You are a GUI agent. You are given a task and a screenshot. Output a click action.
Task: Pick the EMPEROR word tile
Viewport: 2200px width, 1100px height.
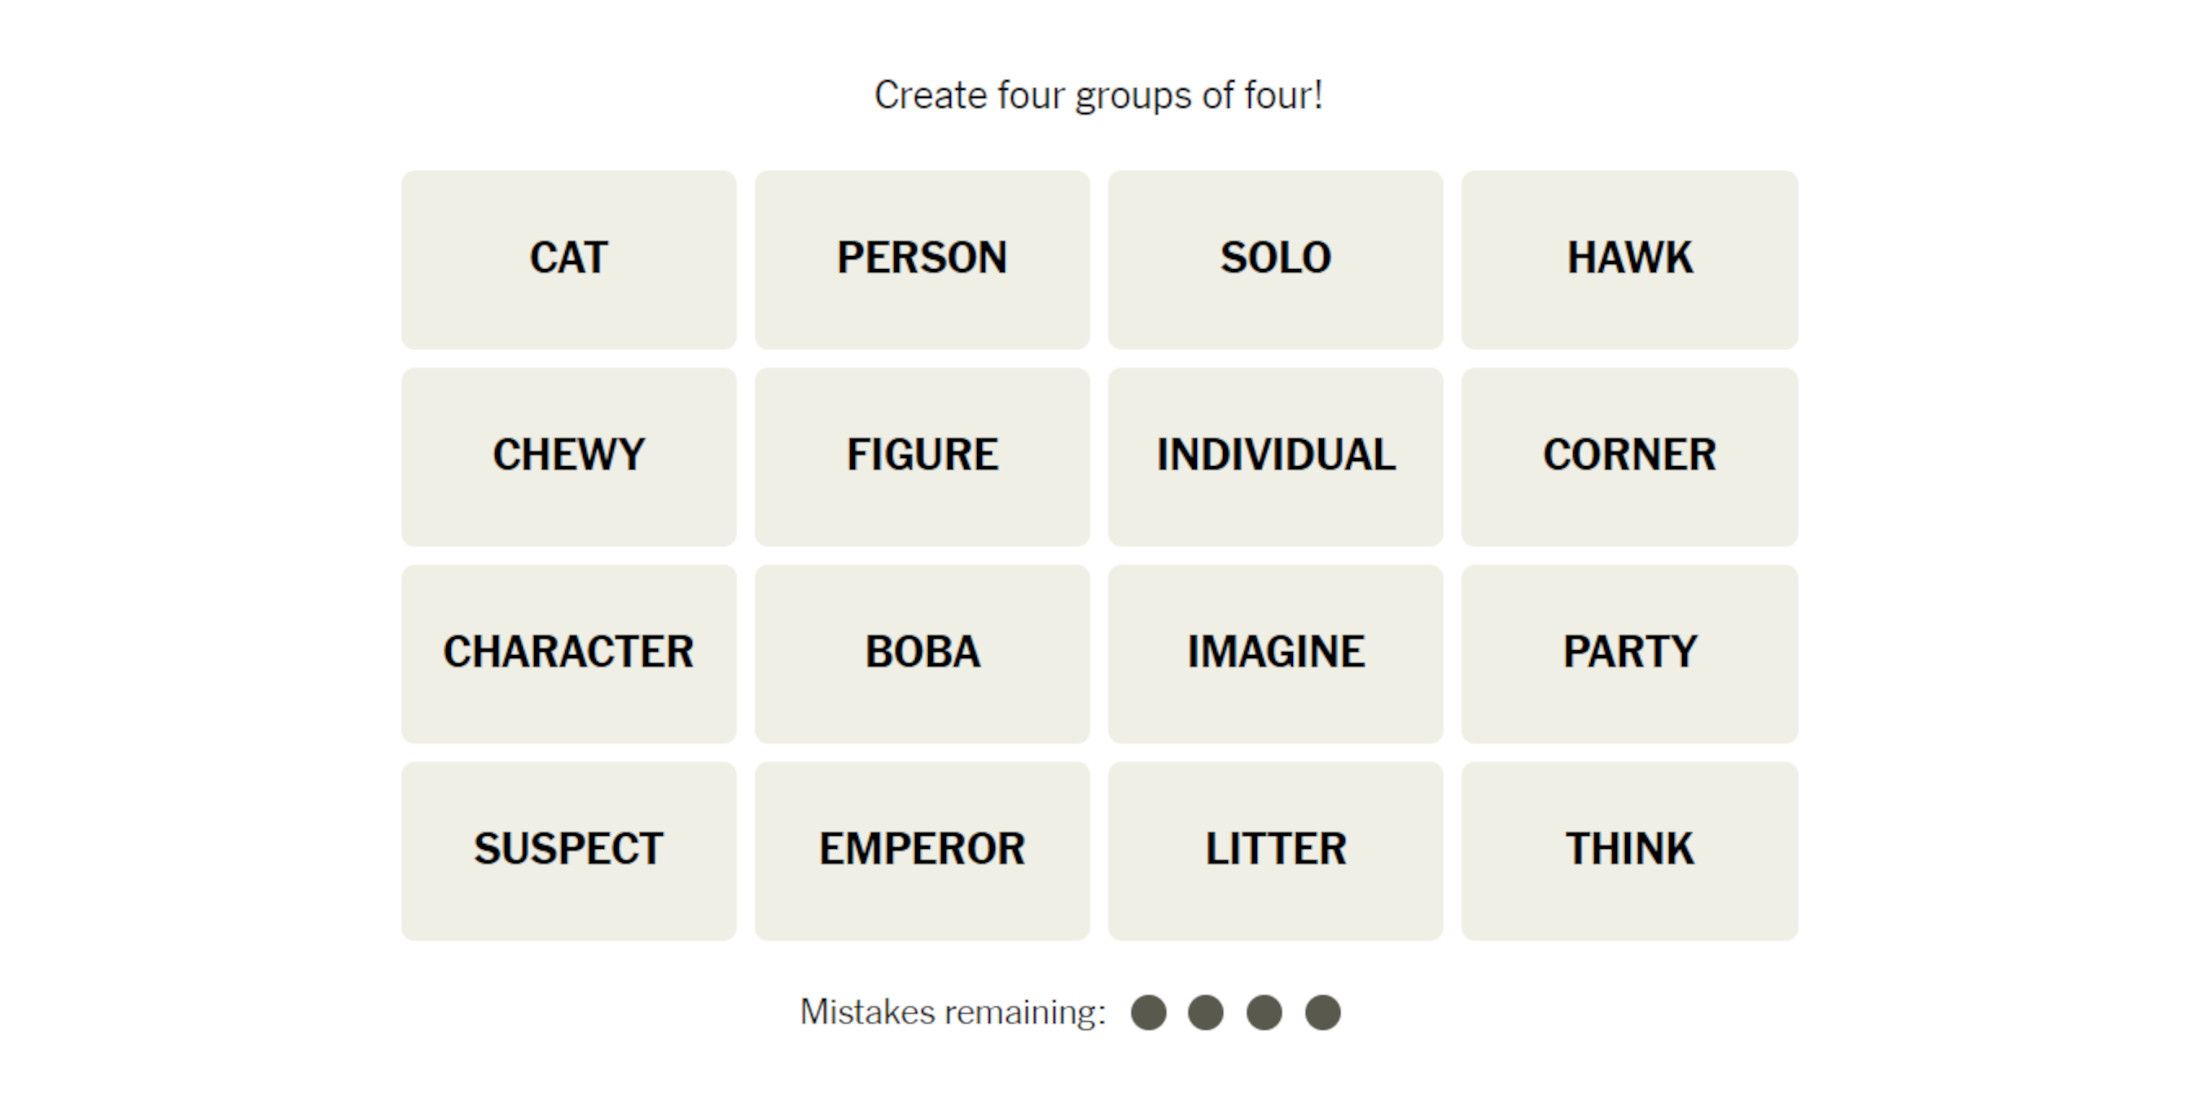[x=922, y=850]
